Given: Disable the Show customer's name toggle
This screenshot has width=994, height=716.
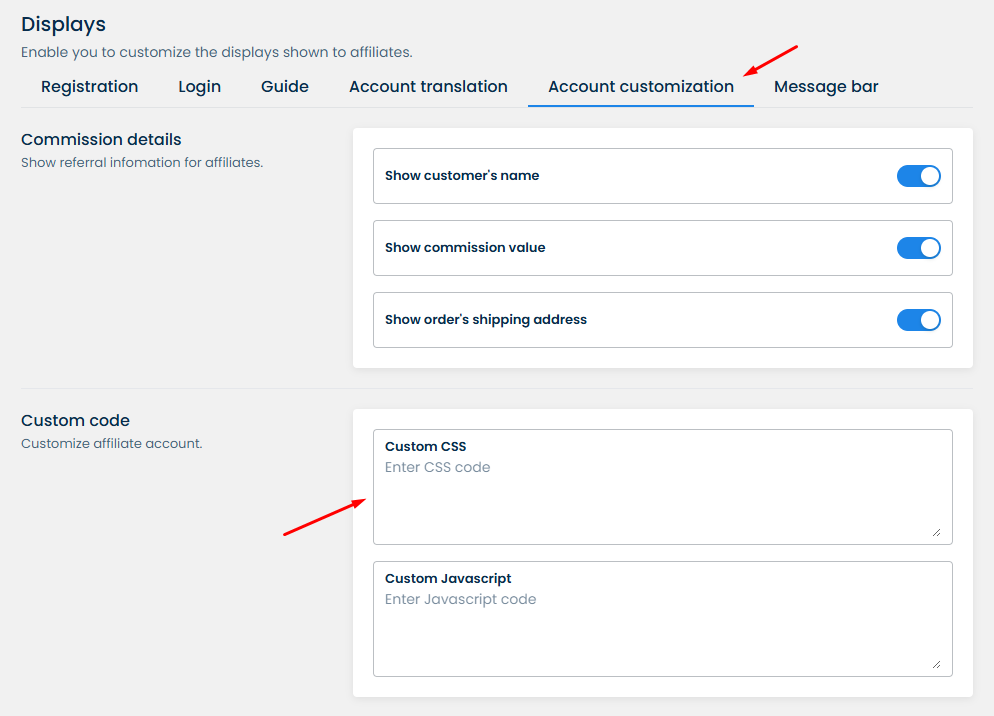Looking at the screenshot, I should pyautogui.click(x=918, y=176).
